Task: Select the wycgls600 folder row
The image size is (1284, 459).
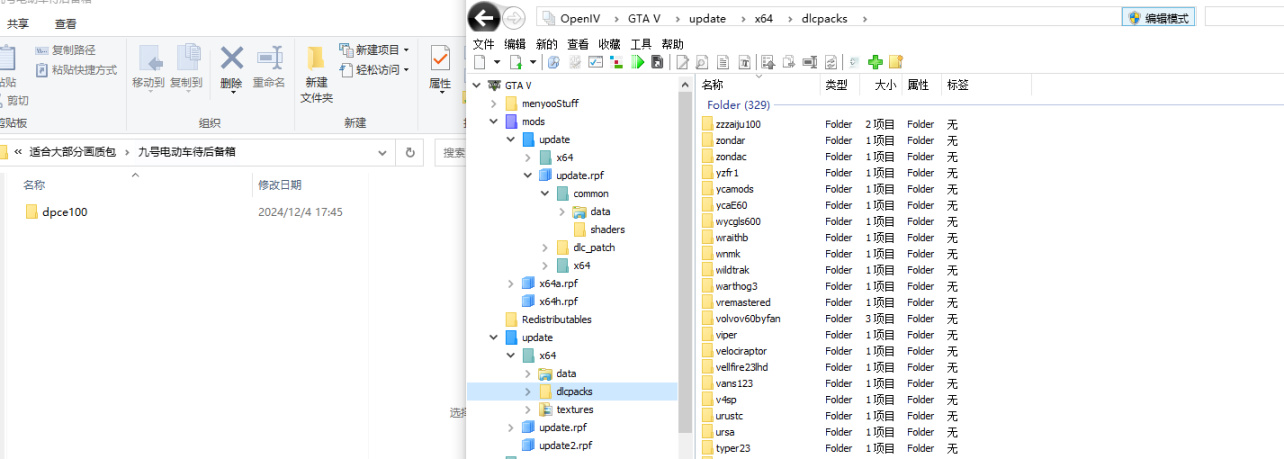Action: [830, 221]
